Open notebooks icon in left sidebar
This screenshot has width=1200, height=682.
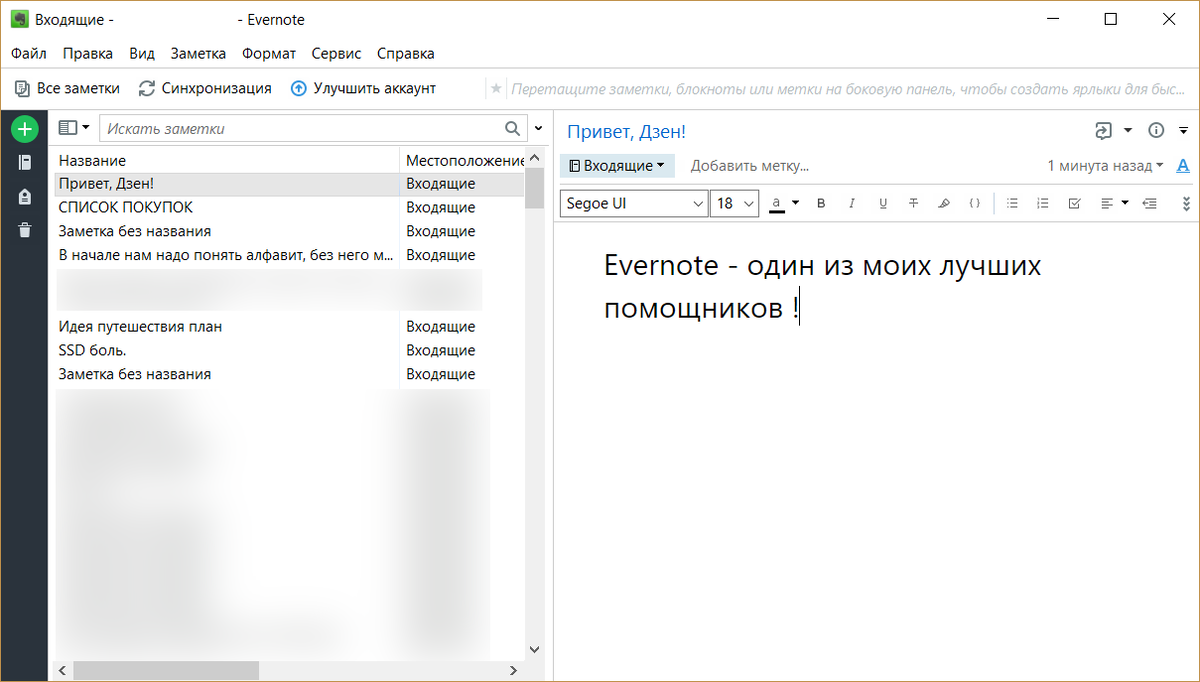click(x=24, y=162)
